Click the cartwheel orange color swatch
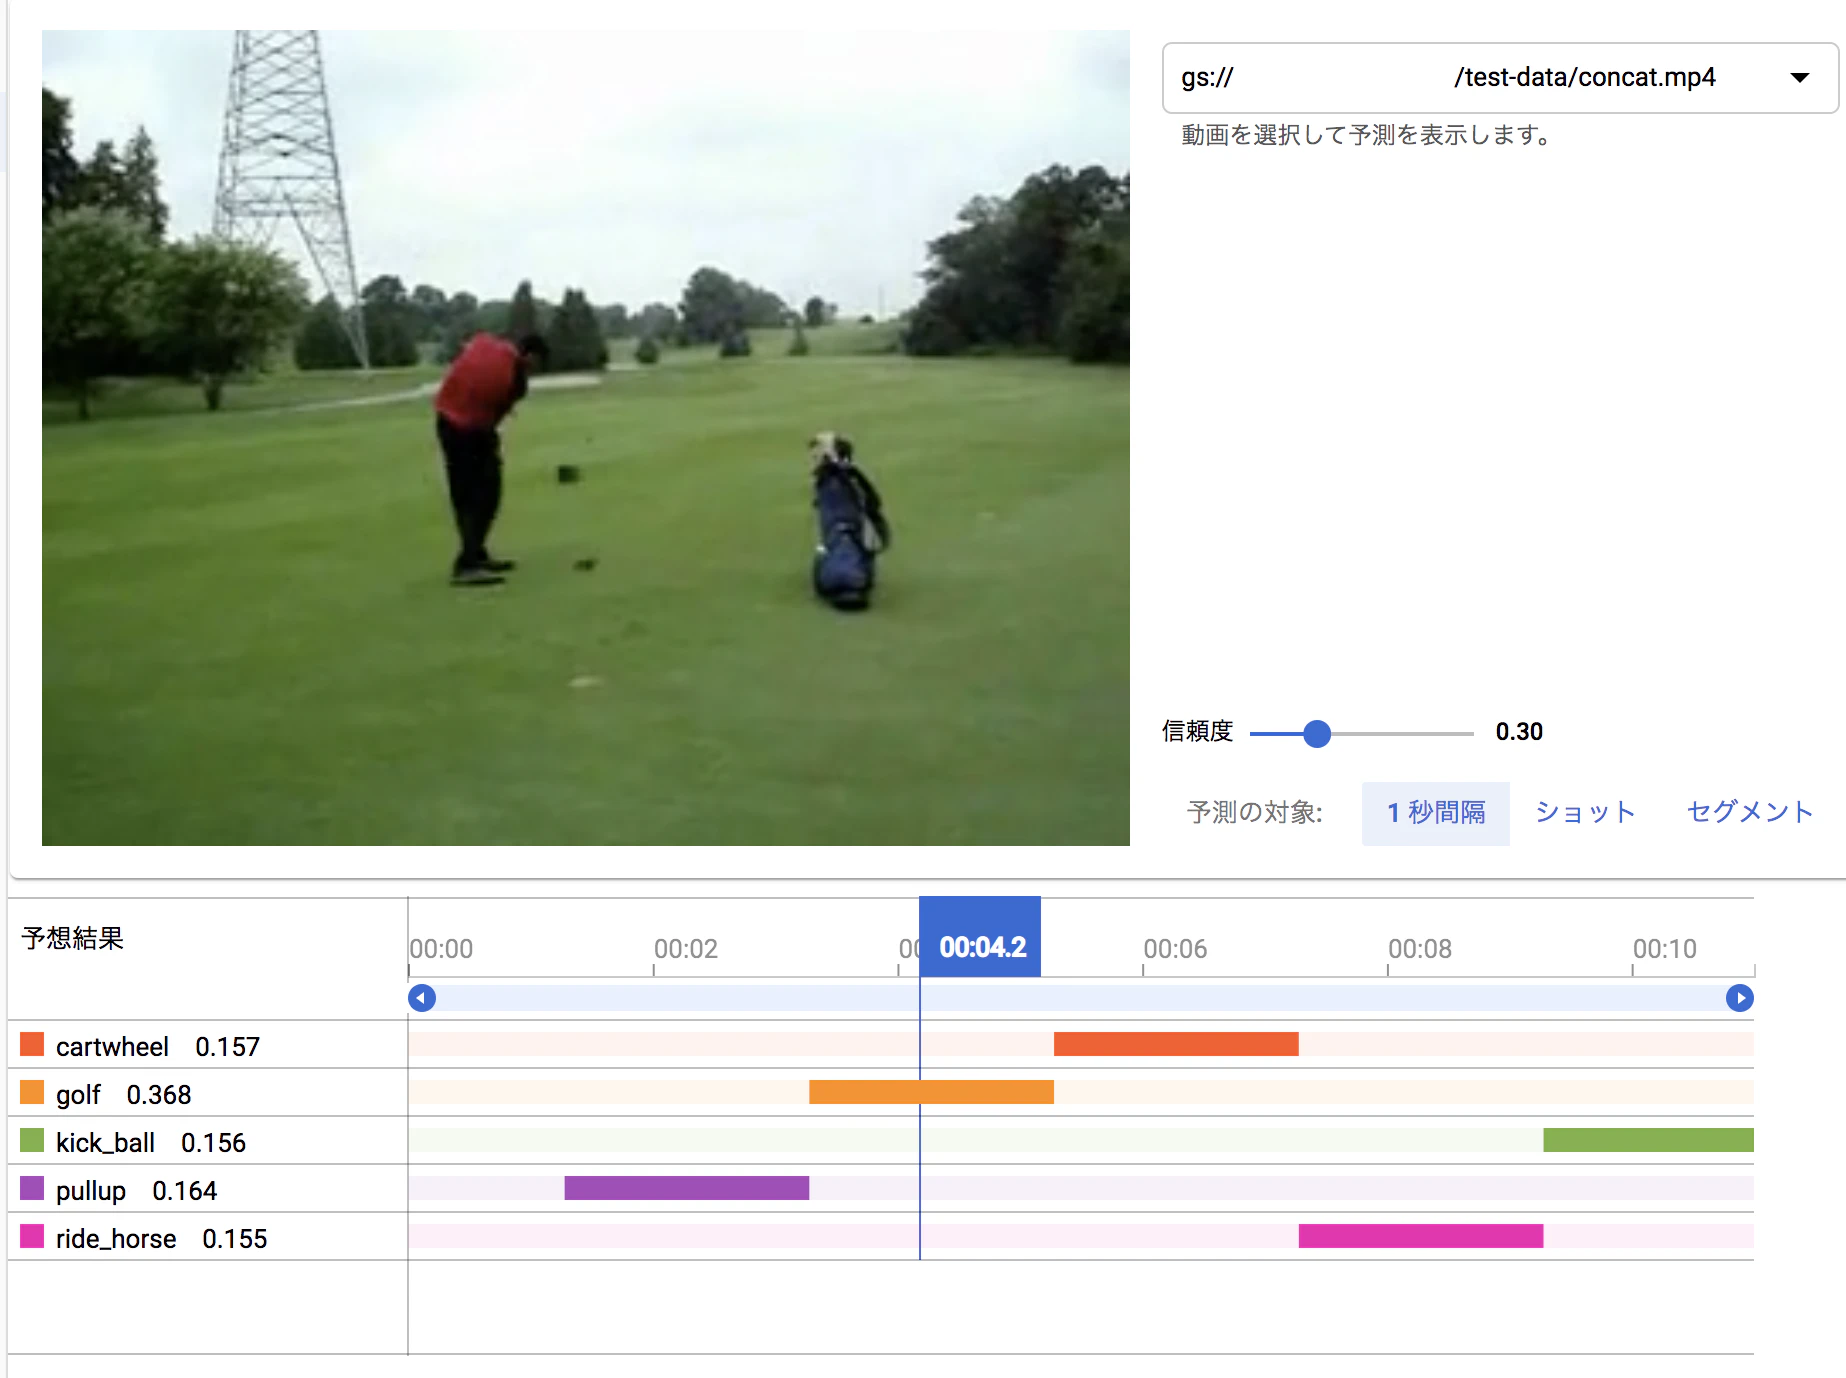 click(32, 1044)
